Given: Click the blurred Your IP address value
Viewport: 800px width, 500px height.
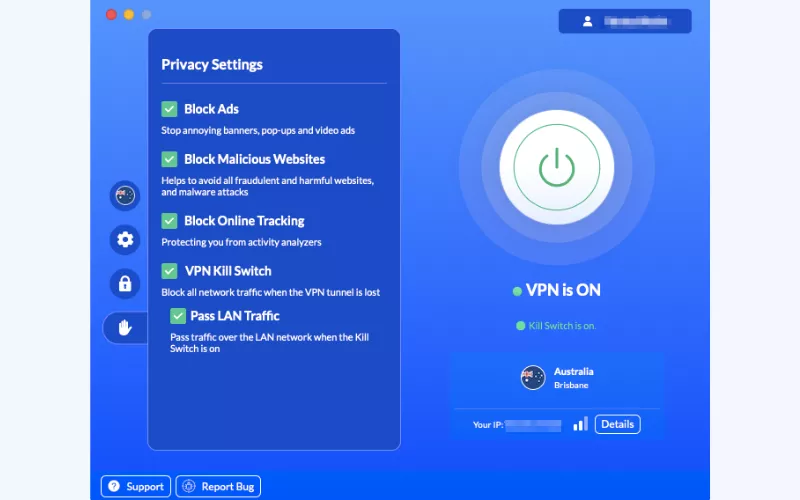Looking at the screenshot, I should pos(533,424).
